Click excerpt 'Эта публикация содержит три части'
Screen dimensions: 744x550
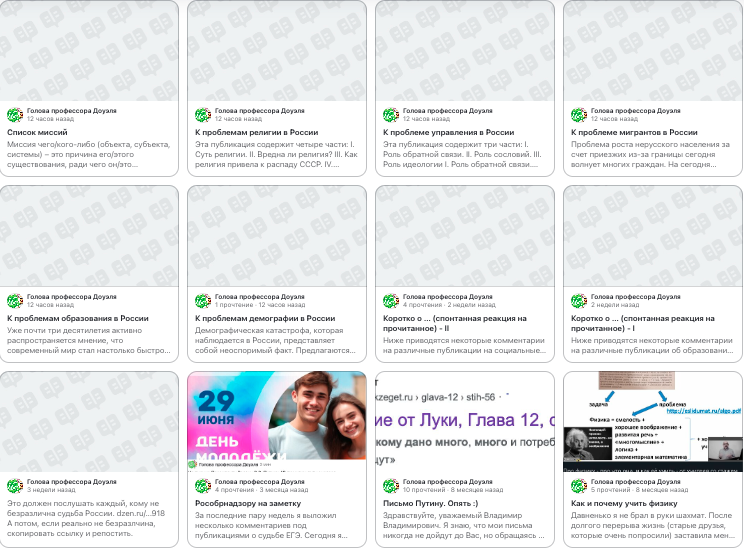[462, 154]
